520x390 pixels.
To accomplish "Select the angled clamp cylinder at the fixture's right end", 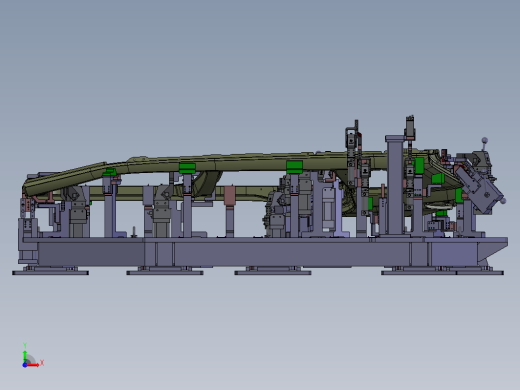I will 480,189.
